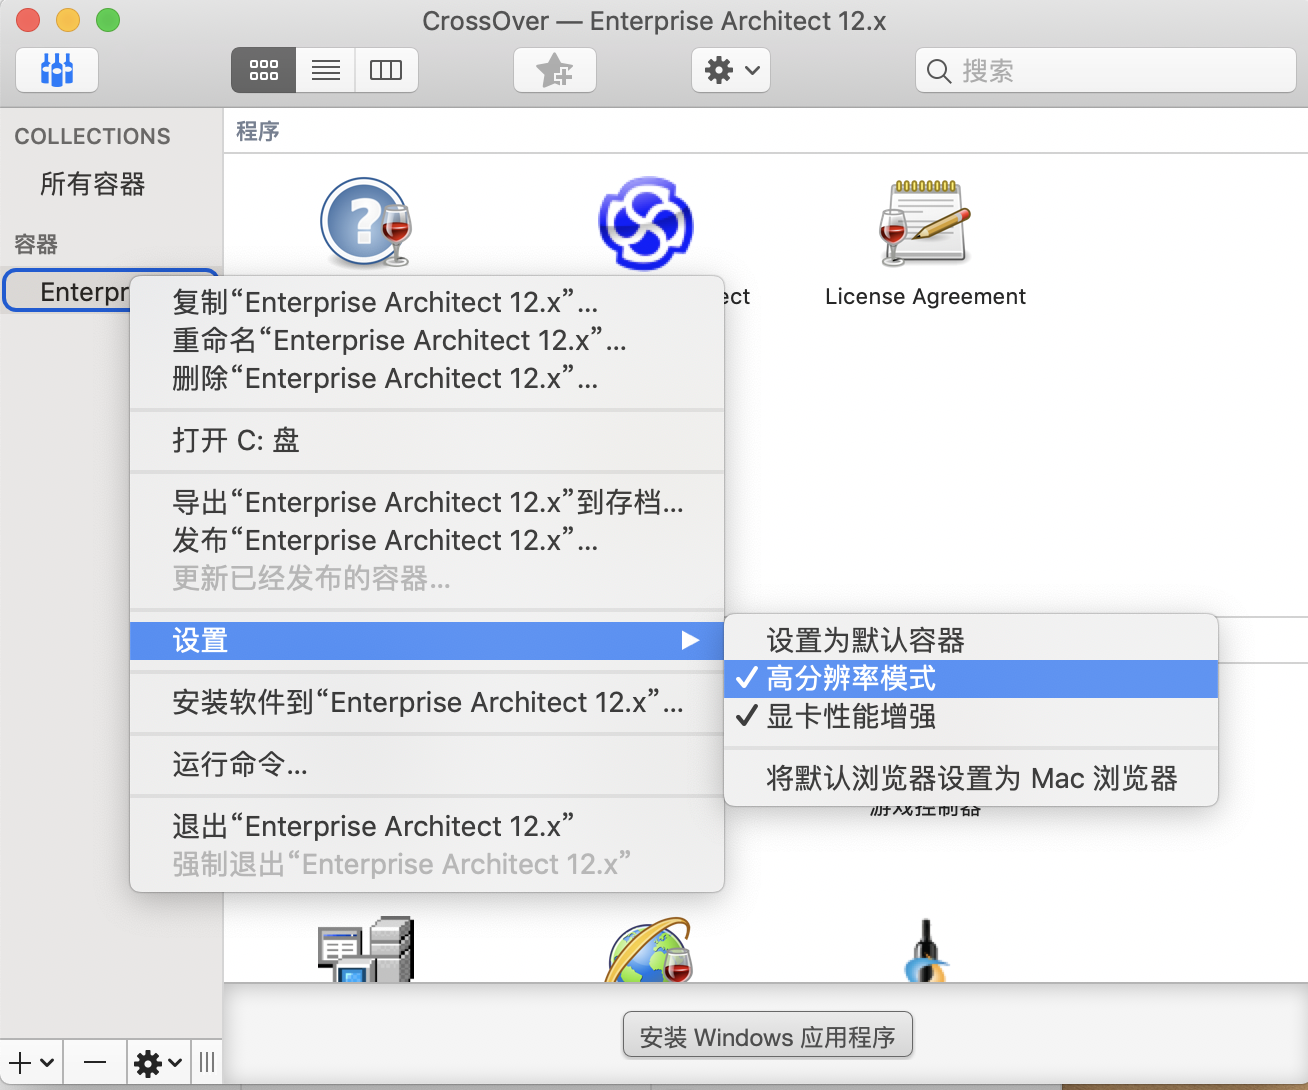Click 安装 Windows 应用程序 button

tap(768, 1036)
